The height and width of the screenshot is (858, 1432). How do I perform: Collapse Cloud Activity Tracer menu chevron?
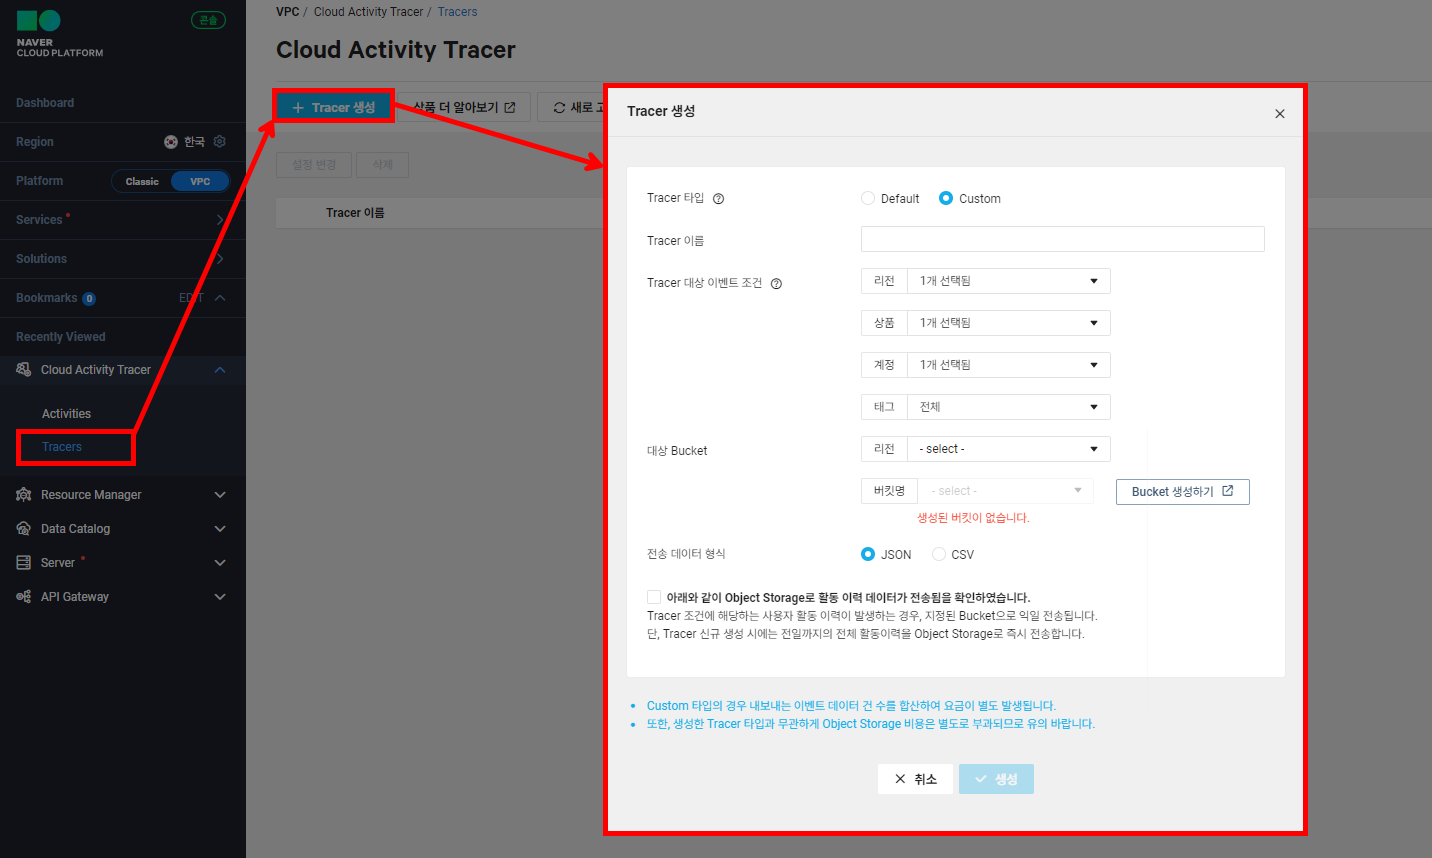[x=220, y=370]
